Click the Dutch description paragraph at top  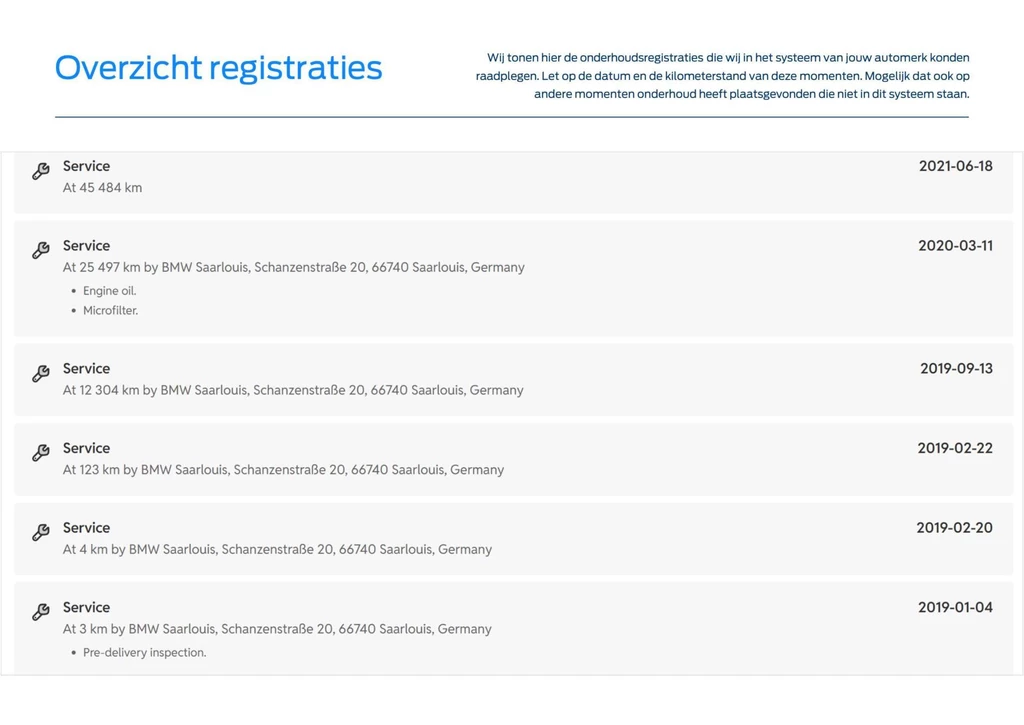(x=722, y=76)
